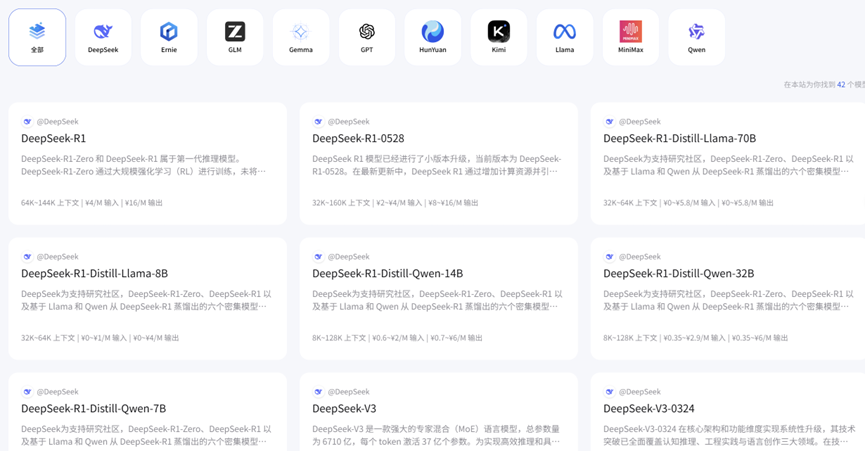This screenshot has height=451, width=865.
Task: Open the DeepSeek-R1-Distill-Qwen-14B model title
Action: [x=387, y=273]
